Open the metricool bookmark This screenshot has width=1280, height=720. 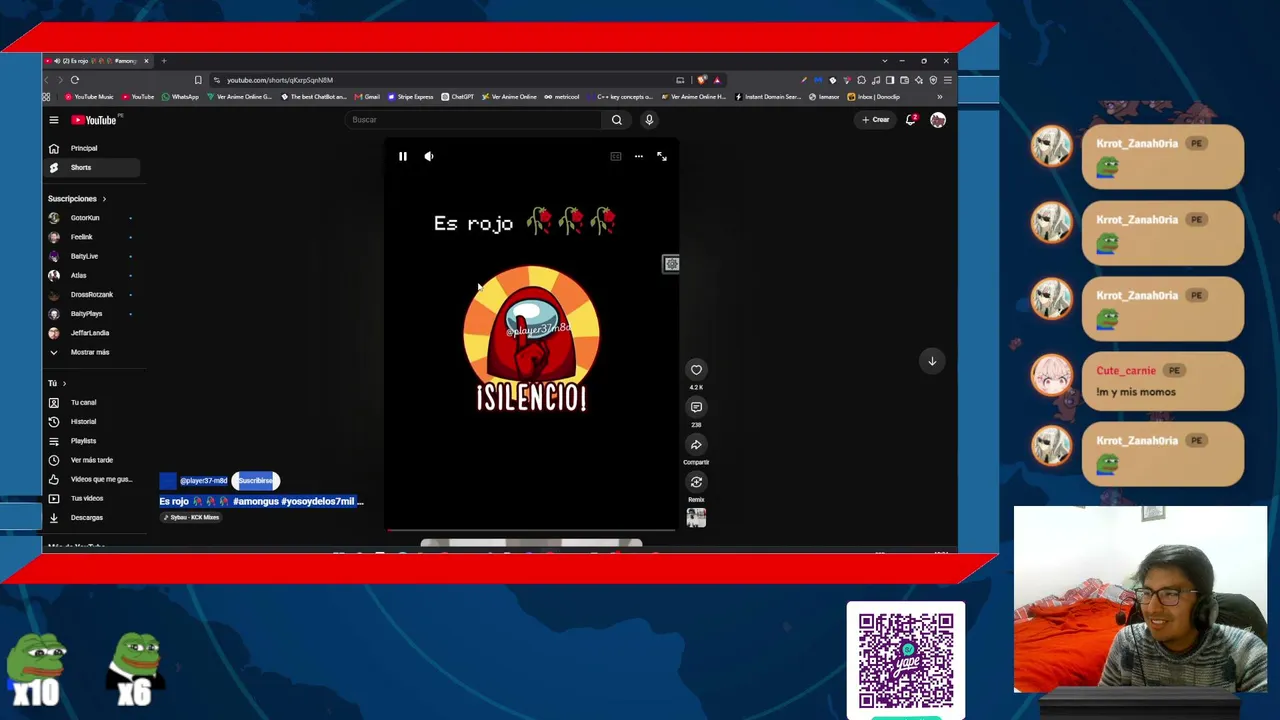[562, 97]
